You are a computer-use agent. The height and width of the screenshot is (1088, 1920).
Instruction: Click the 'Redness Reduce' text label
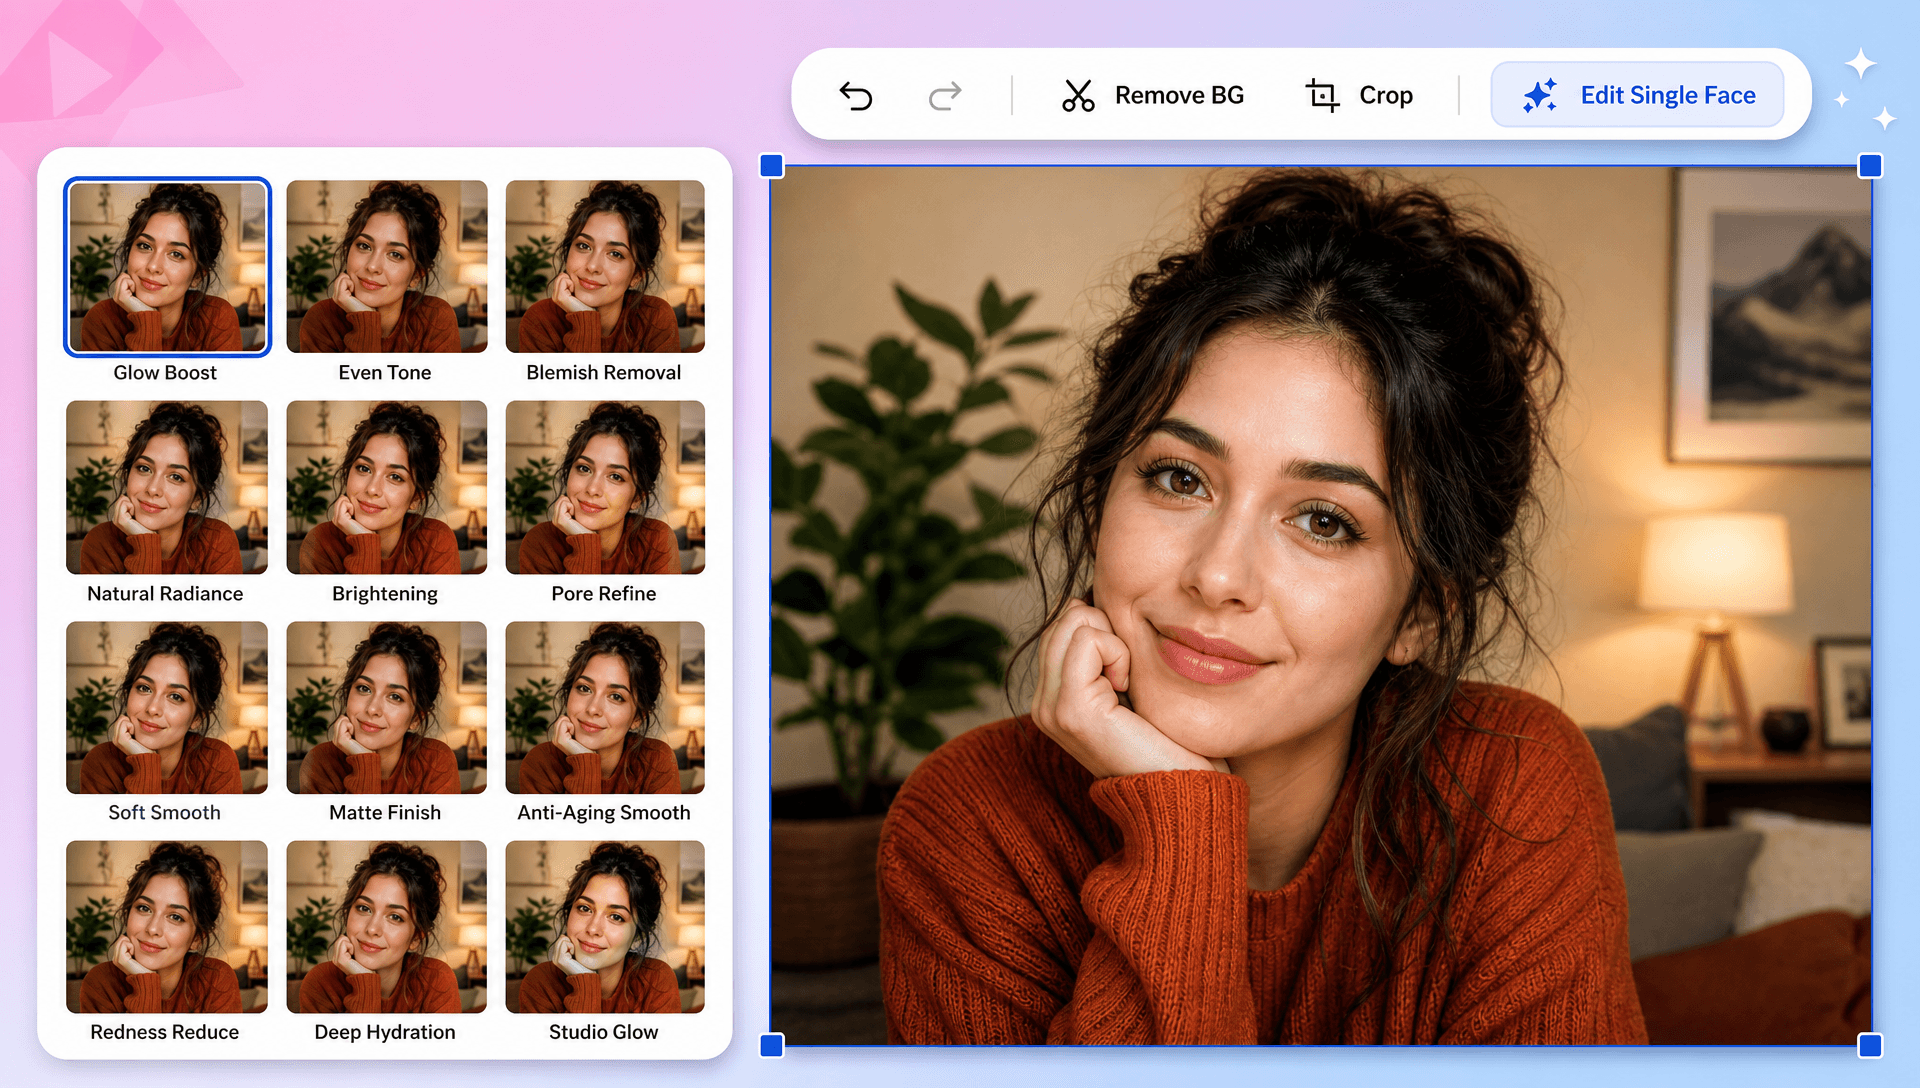point(165,1032)
